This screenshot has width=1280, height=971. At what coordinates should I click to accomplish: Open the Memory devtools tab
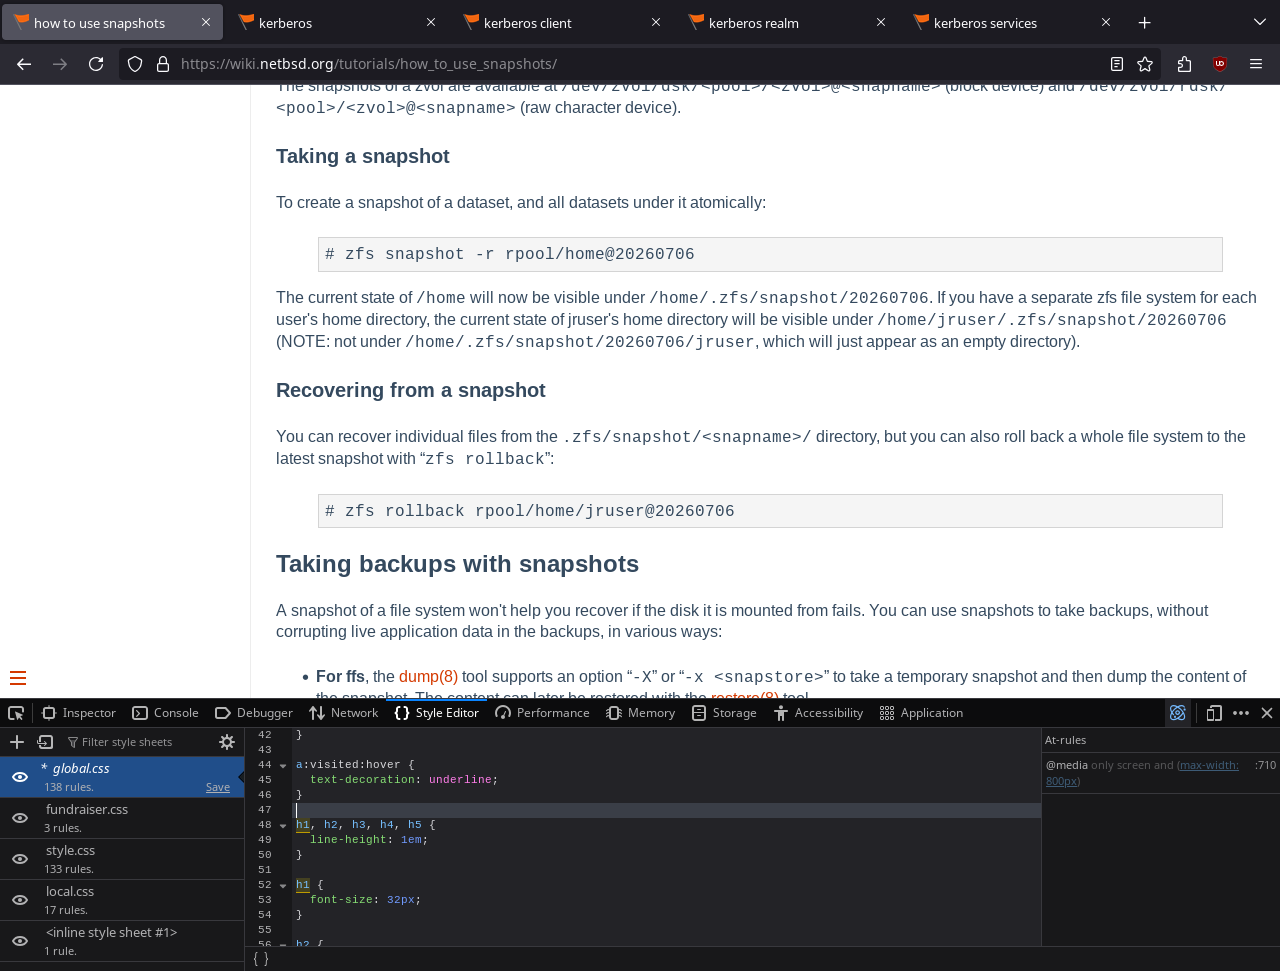tap(640, 713)
